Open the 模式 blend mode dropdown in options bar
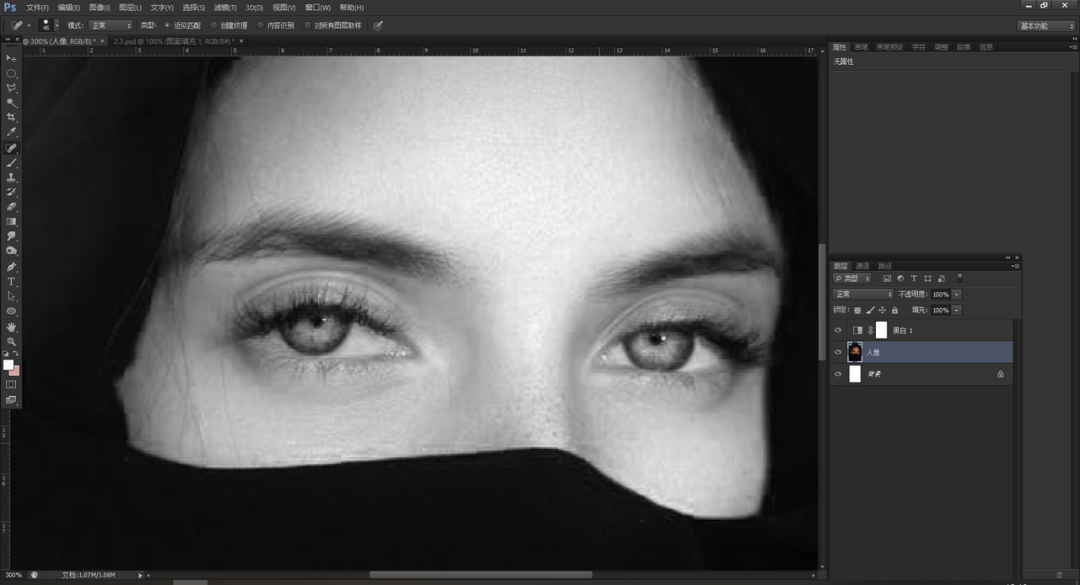 110,25
